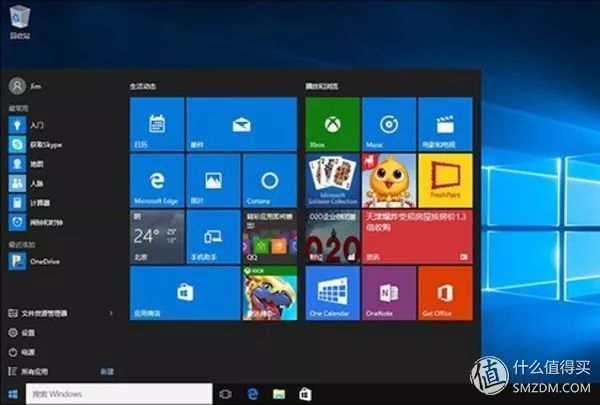Open the red news headline tile

tap(417, 237)
